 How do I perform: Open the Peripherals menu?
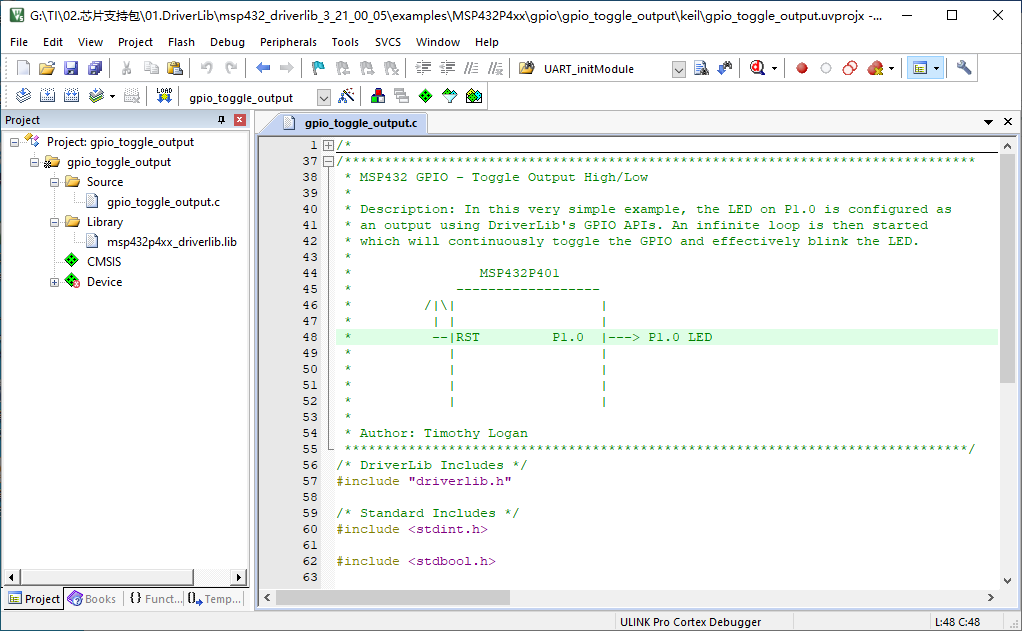pos(288,42)
